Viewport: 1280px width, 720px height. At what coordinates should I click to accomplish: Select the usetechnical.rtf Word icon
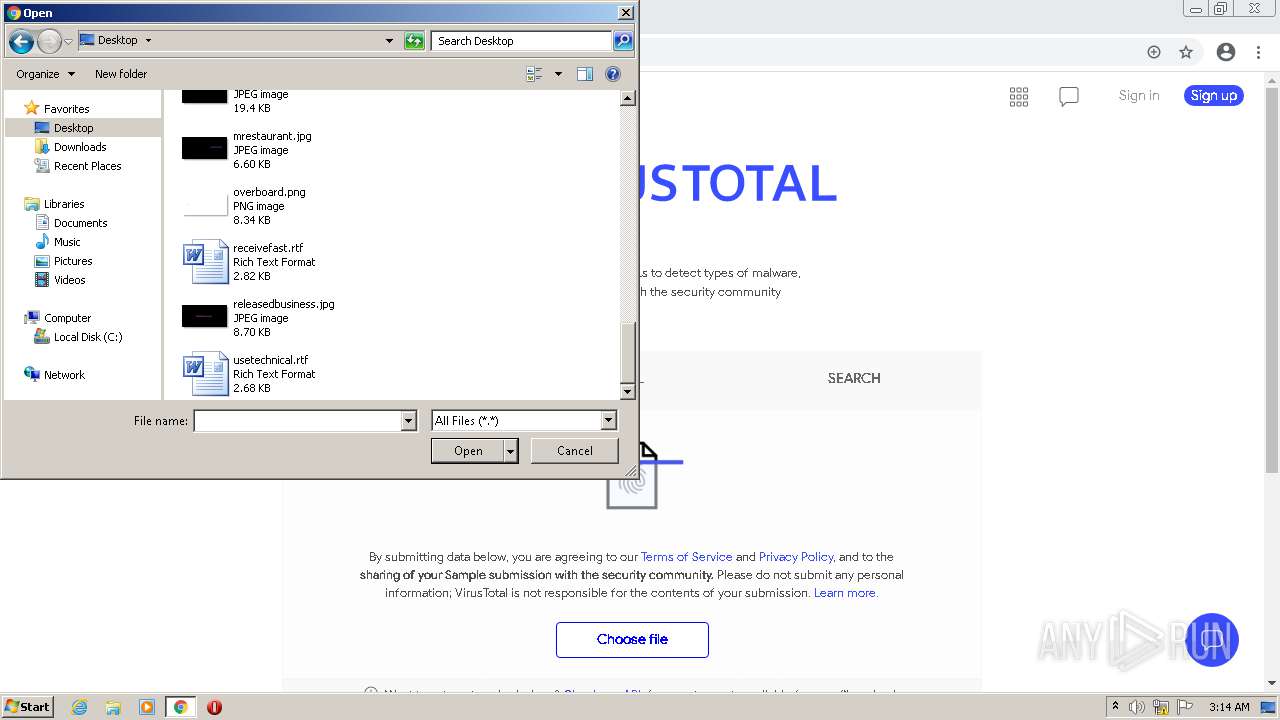206,374
